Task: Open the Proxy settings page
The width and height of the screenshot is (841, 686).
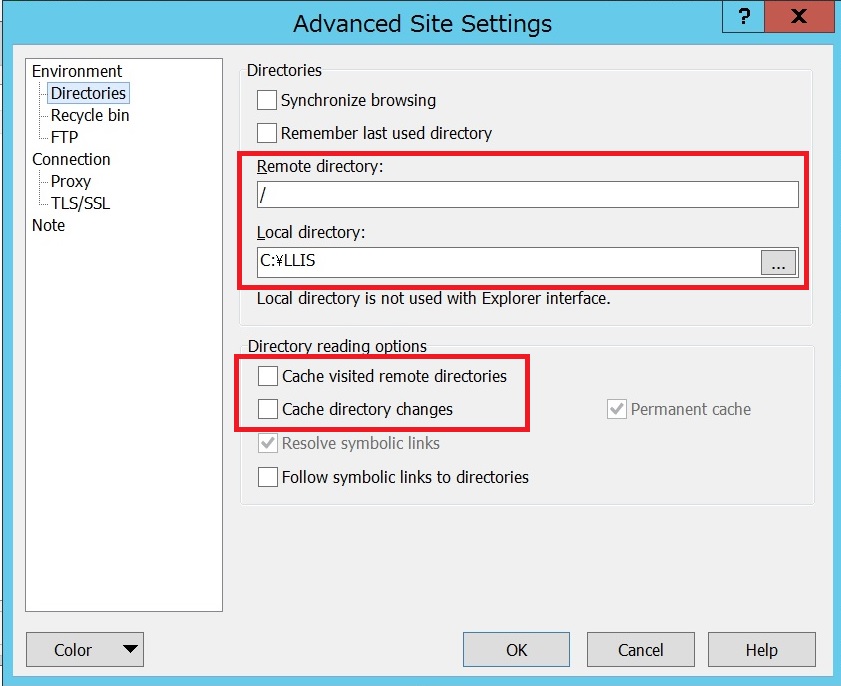Action: point(71,181)
